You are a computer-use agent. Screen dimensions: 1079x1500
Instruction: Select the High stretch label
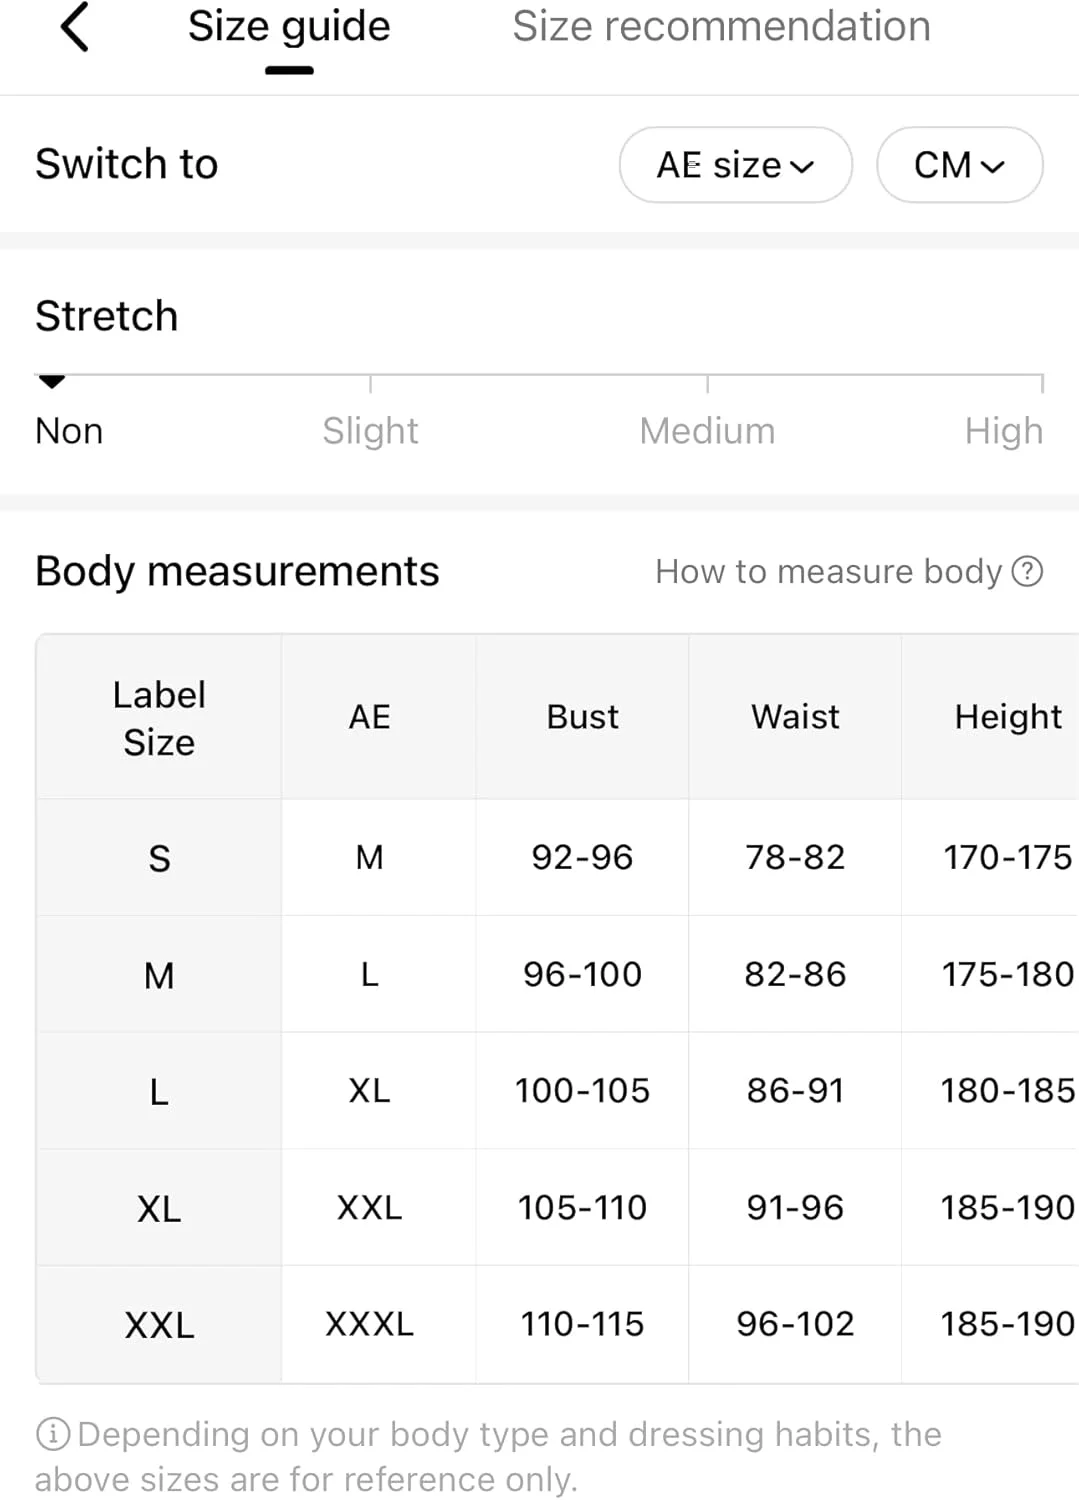1003,431
